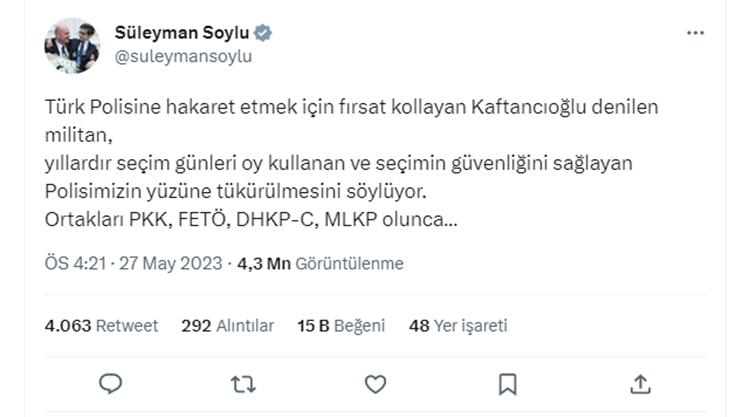Viewport: 750px width, 417px height.
Task: Open the 292 Alıntılar quotes list
Action: 228,325
